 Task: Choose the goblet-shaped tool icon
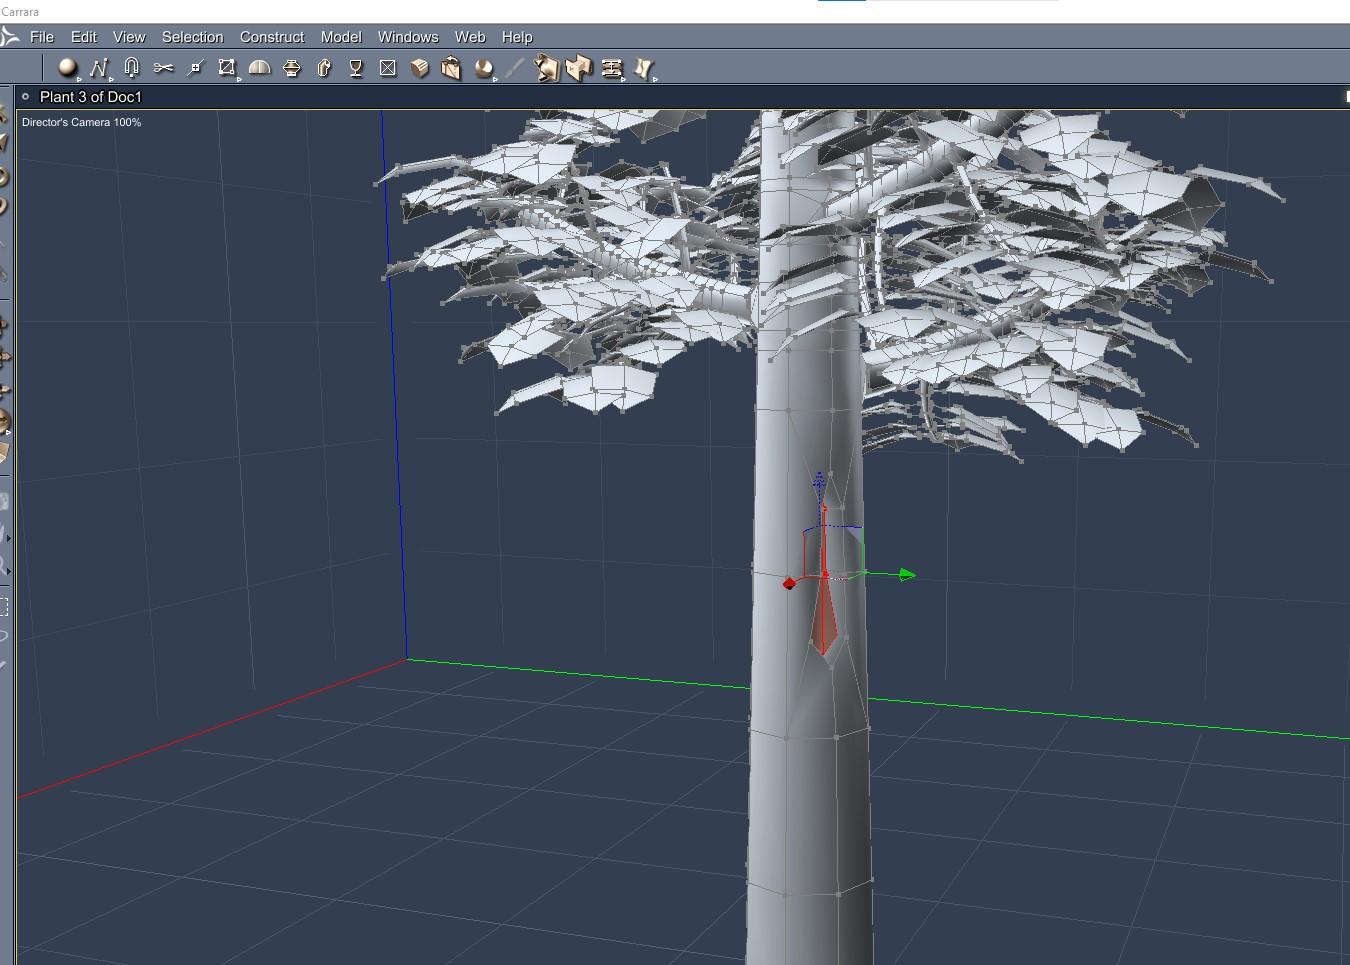coord(356,68)
